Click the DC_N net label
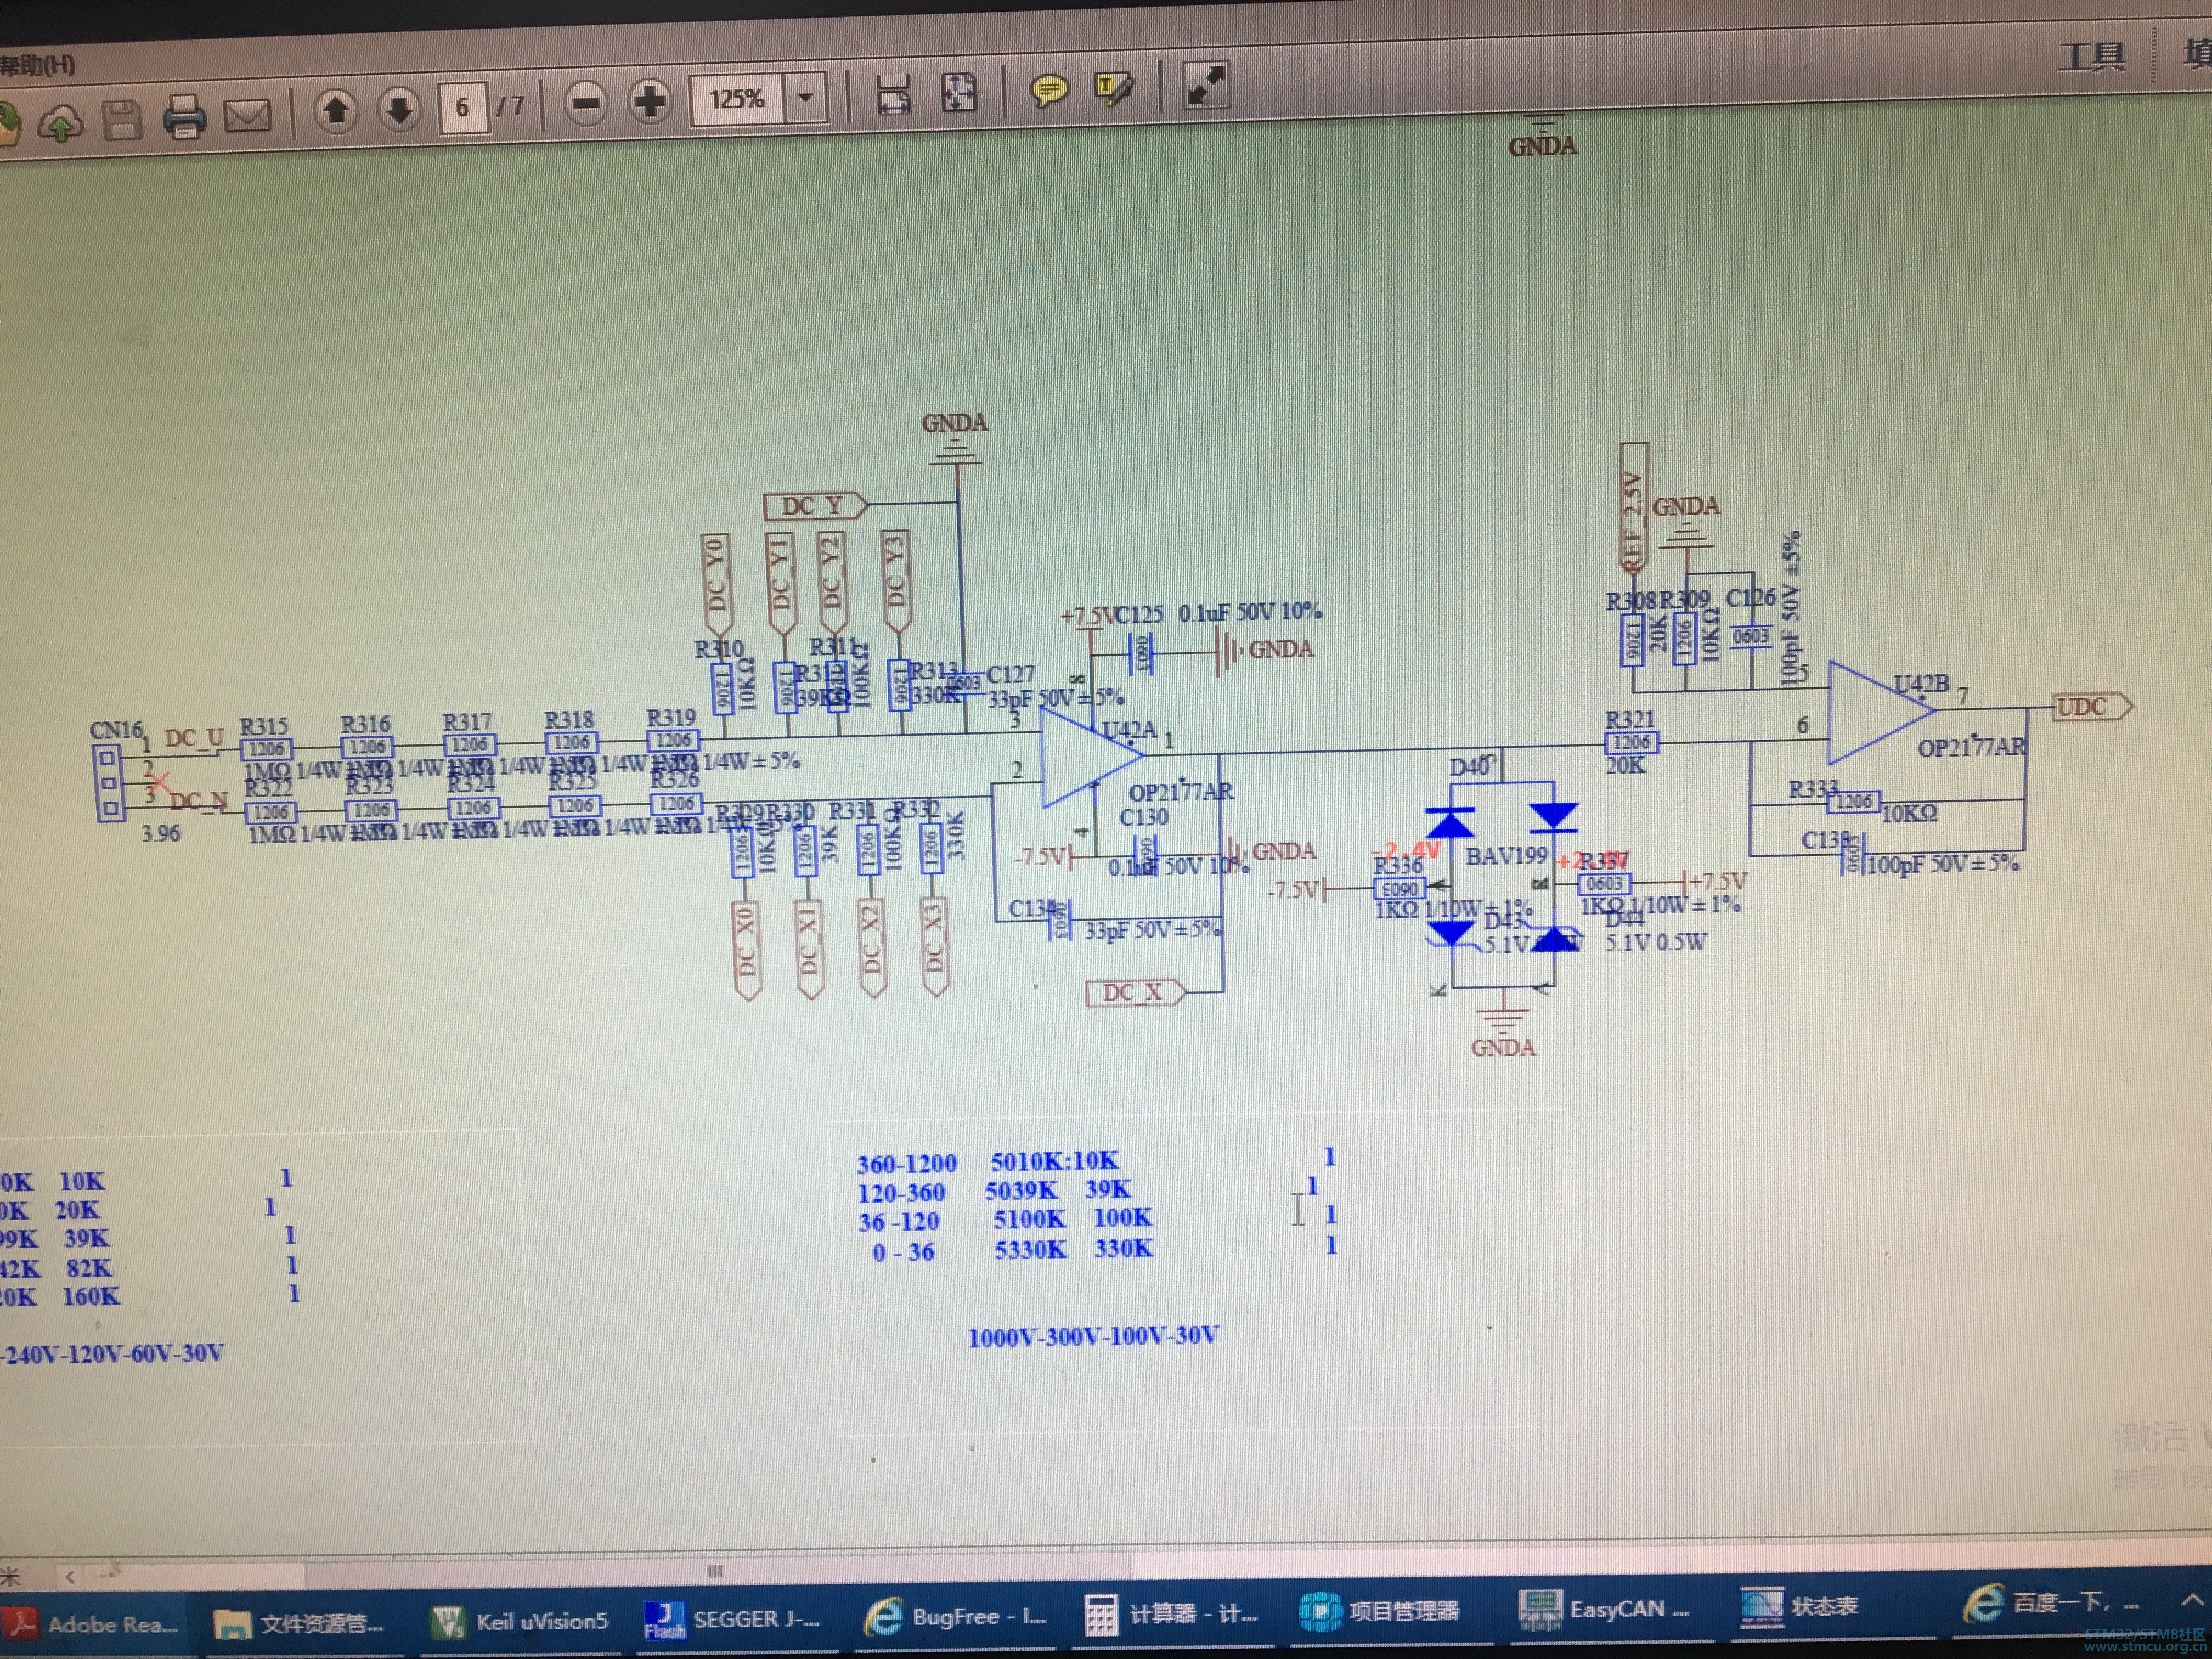Image resolution: width=2212 pixels, height=1659 pixels. tap(199, 800)
